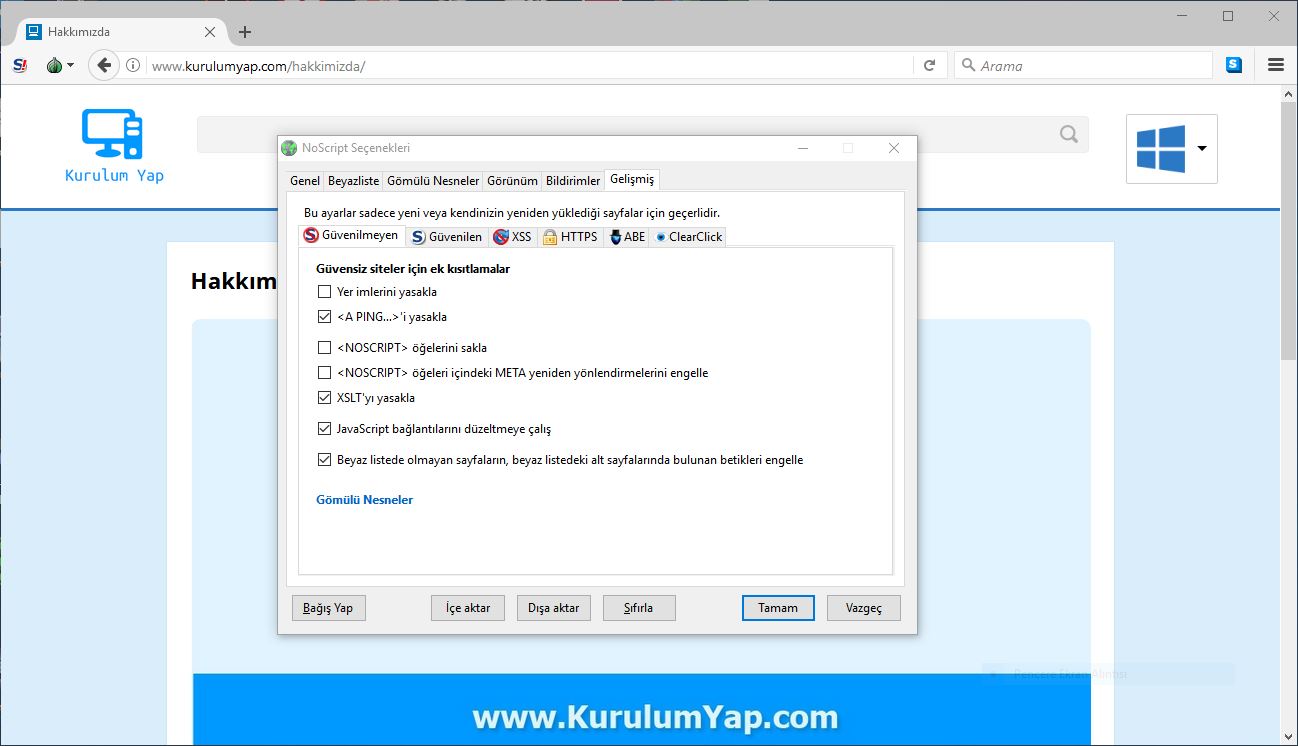
Task: Click the blue S addon icon near menu
Action: pyautogui.click(x=1234, y=65)
